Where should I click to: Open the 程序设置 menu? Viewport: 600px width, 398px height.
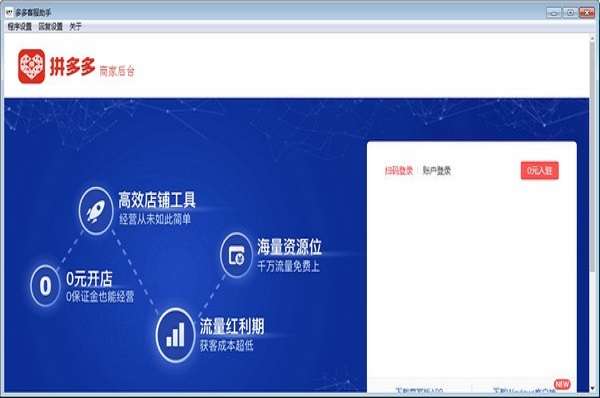(20, 26)
